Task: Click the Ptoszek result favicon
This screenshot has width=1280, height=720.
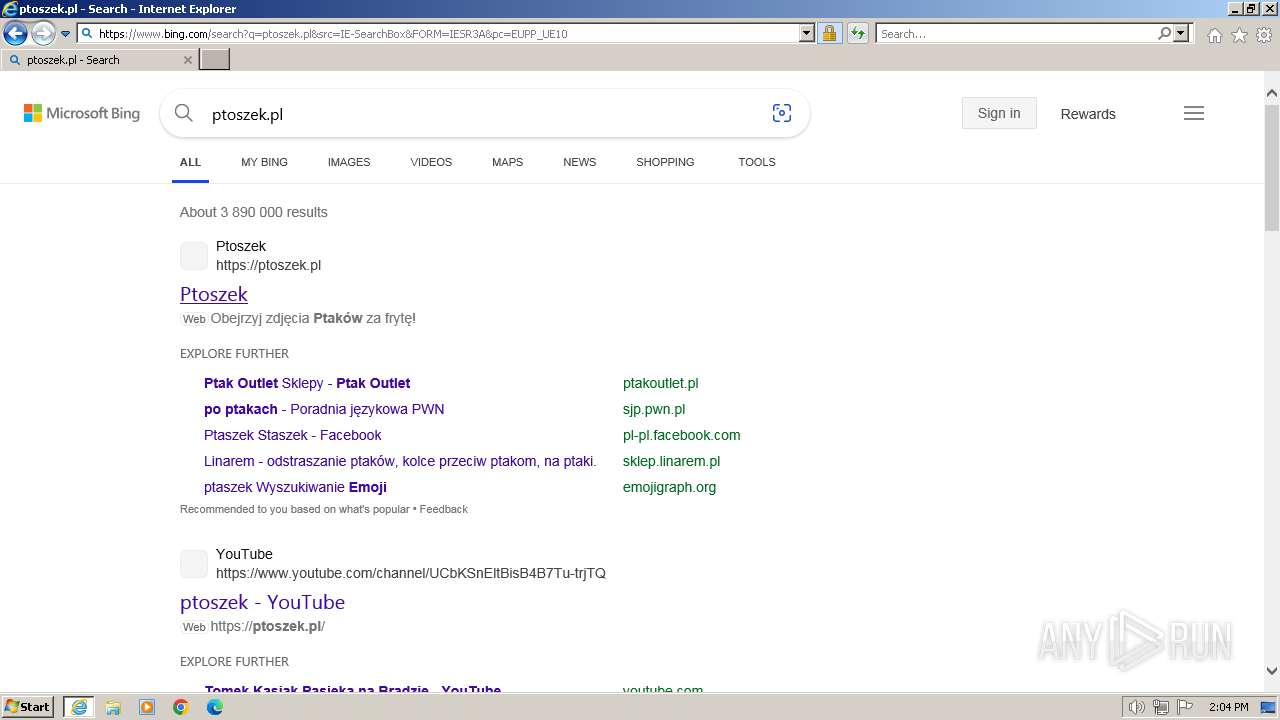Action: [x=194, y=256]
